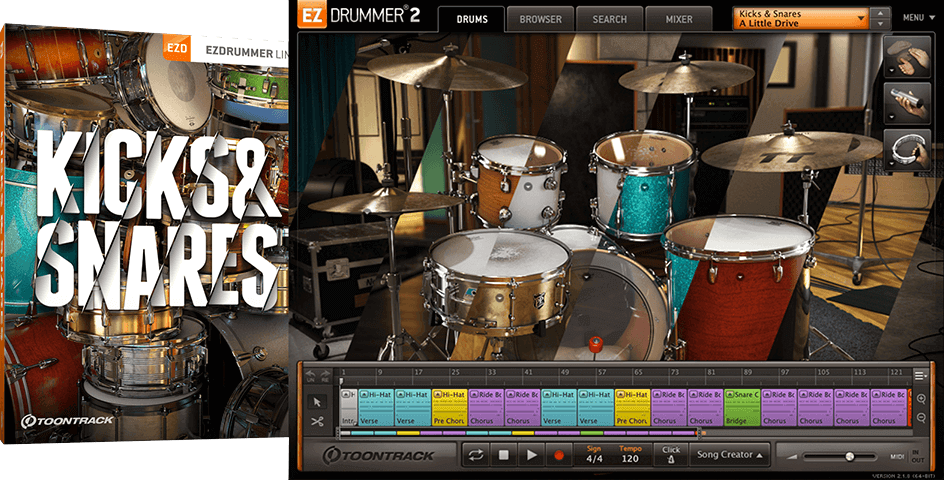Click the song overview scroll bar
The height and width of the screenshot is (480, 944).
click(x=520, y=432)
